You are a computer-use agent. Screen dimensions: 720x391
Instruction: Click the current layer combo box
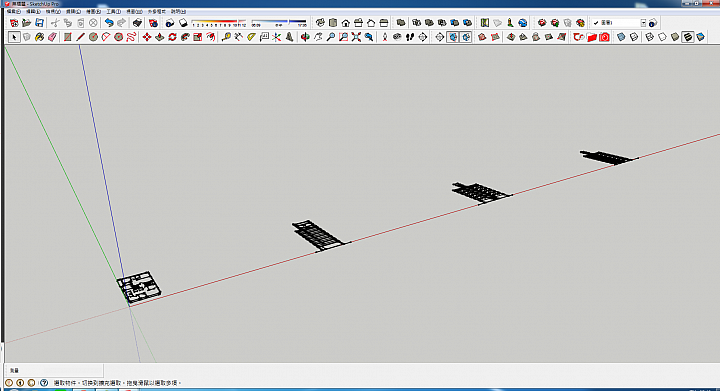619,23
